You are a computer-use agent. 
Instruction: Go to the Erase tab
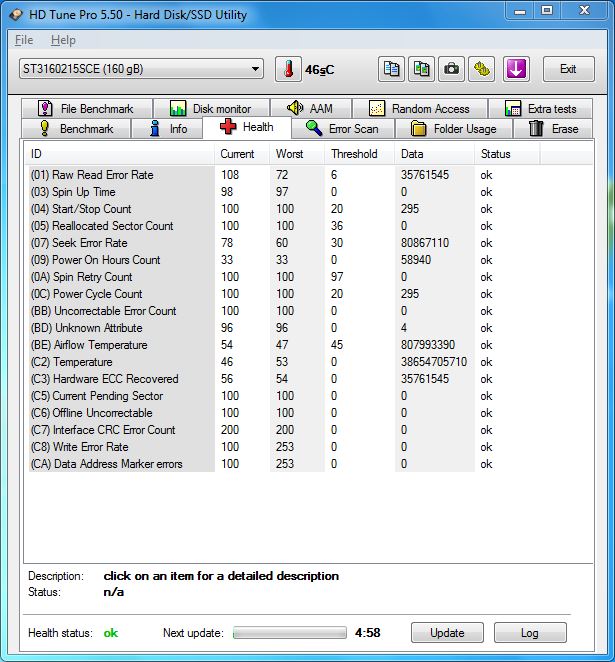tap(553, 128)
